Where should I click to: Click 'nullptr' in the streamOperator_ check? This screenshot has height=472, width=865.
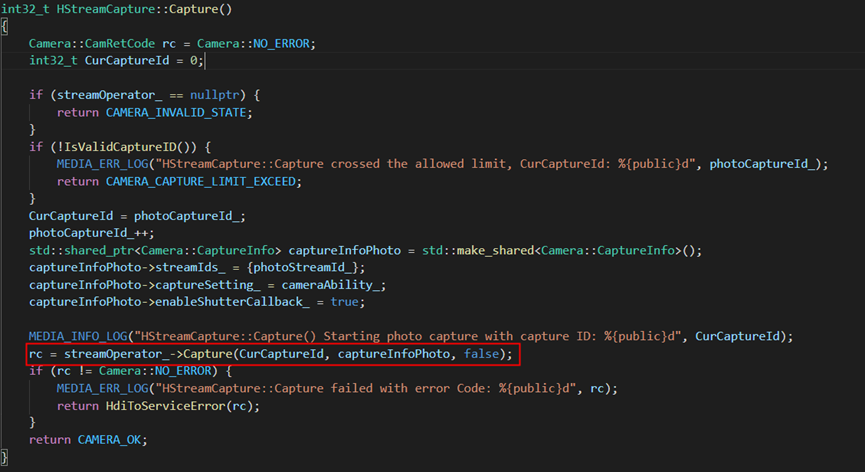(215, 95)
